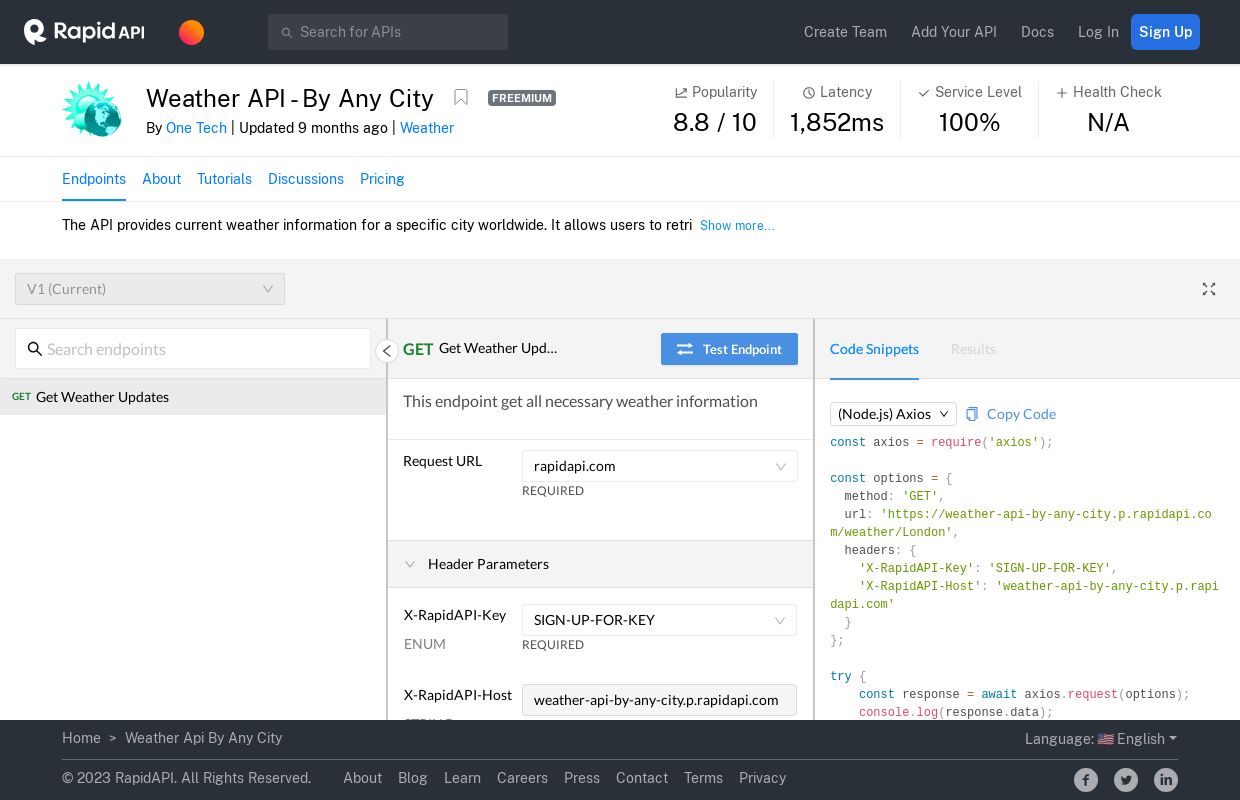
Task: Click the Popularity trend icon
Action: [681, 92]
